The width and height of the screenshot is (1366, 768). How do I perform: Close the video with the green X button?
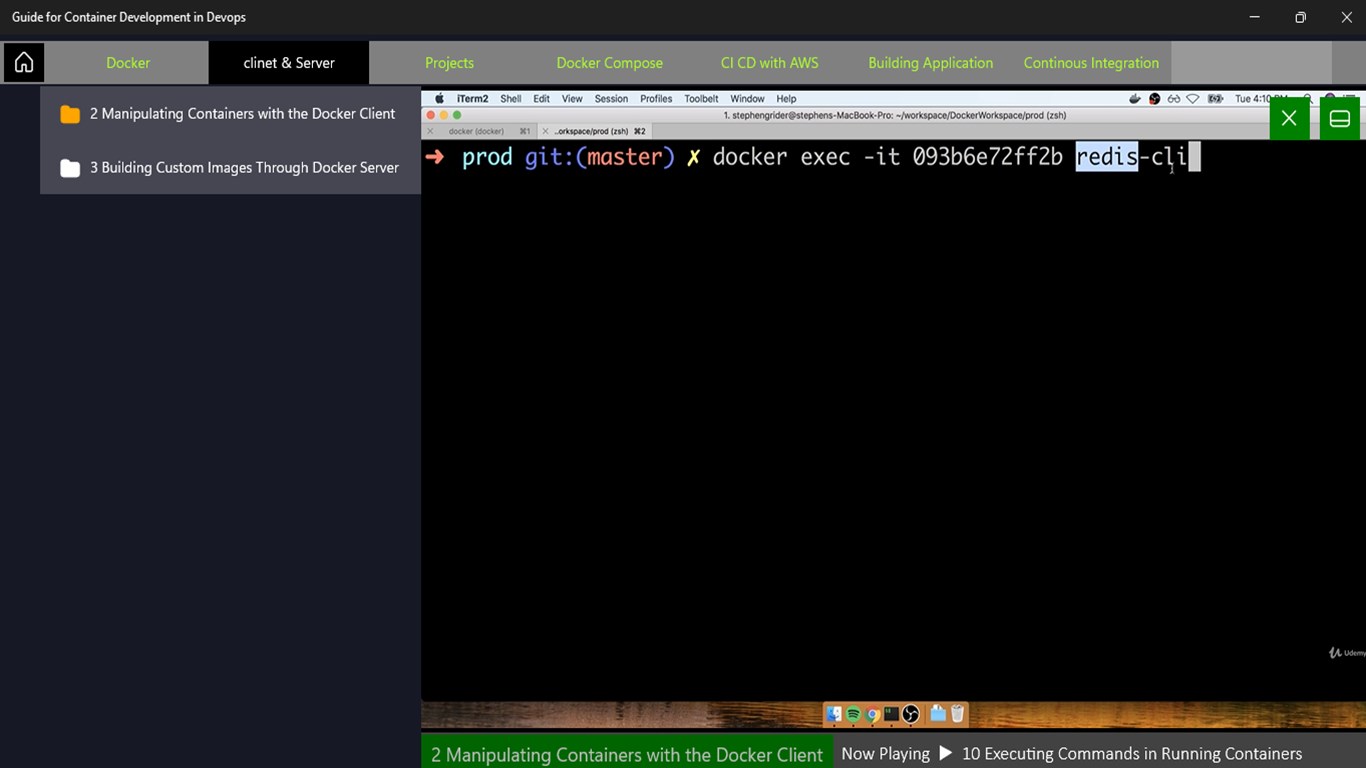tap(1289, 119)
